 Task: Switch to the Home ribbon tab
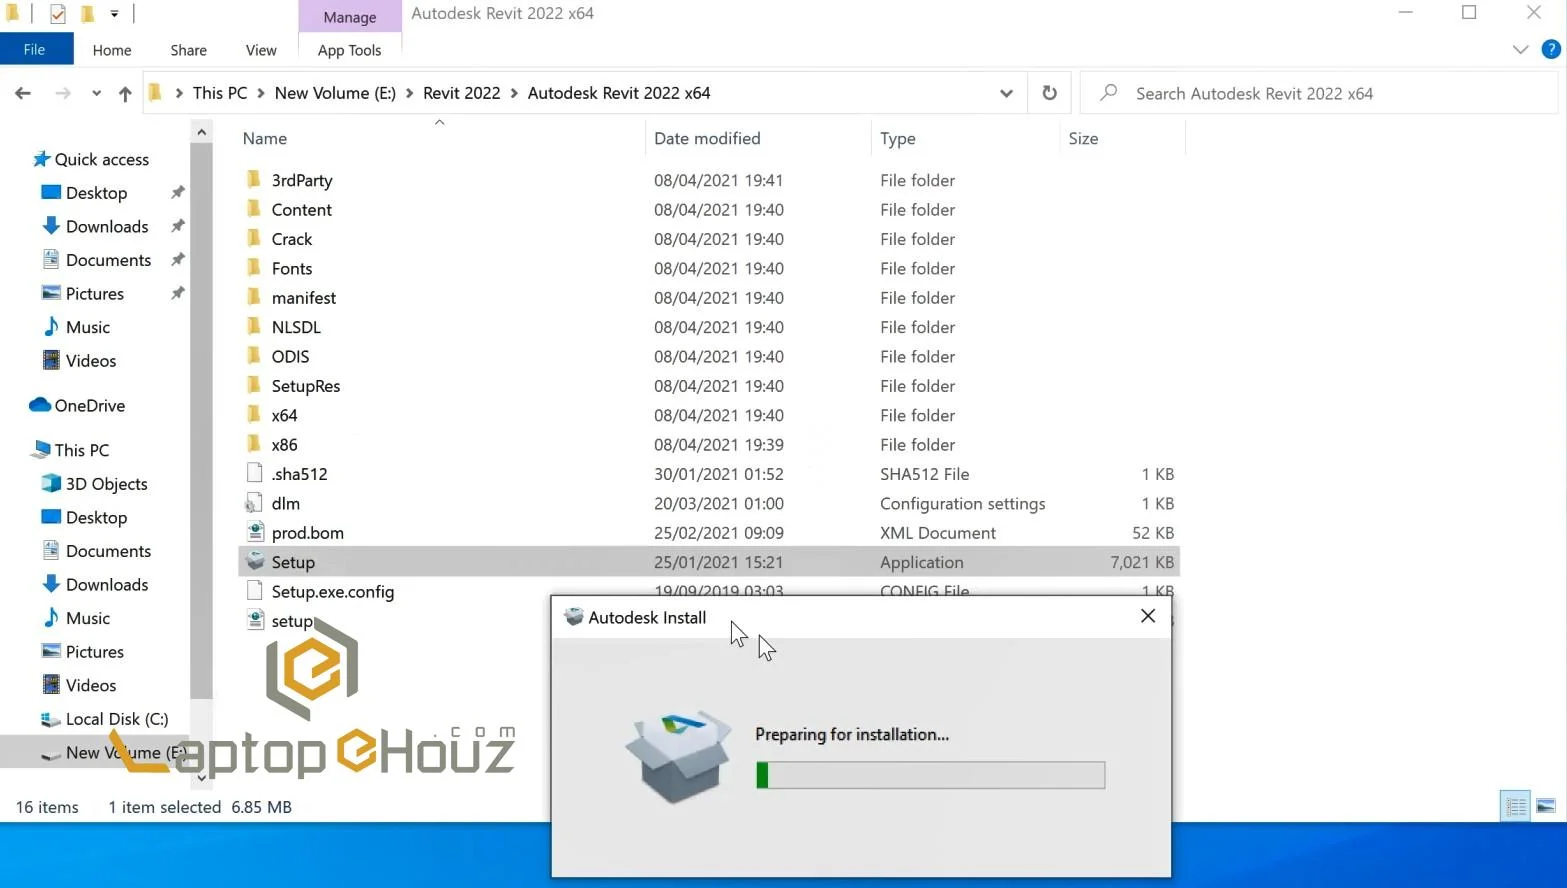(x=112, y=50)
